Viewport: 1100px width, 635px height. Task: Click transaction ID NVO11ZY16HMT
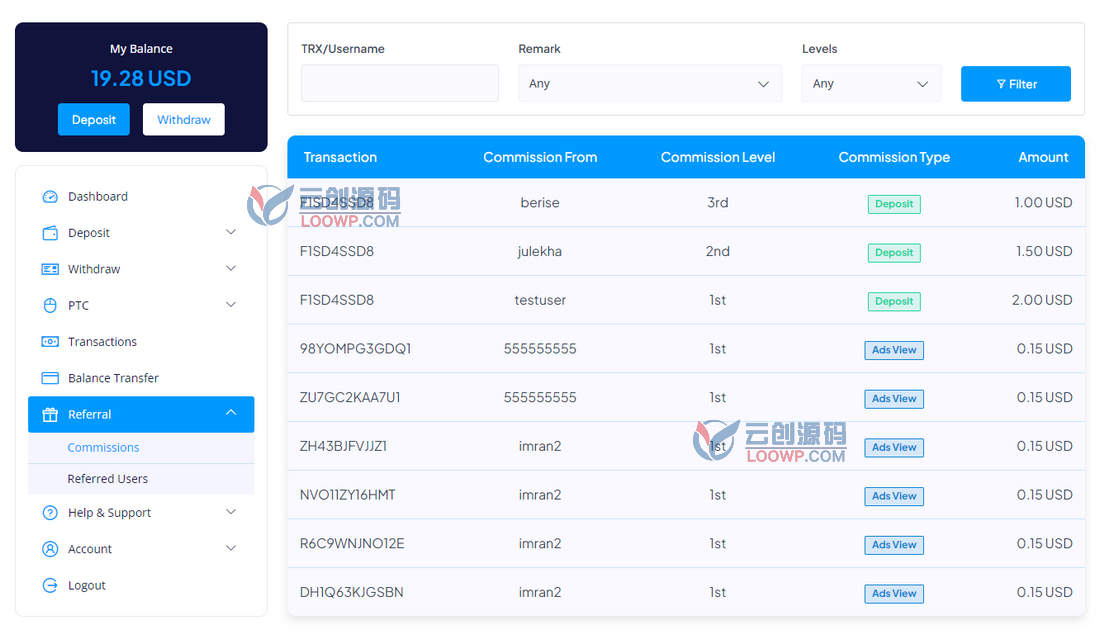click(347, 495)
